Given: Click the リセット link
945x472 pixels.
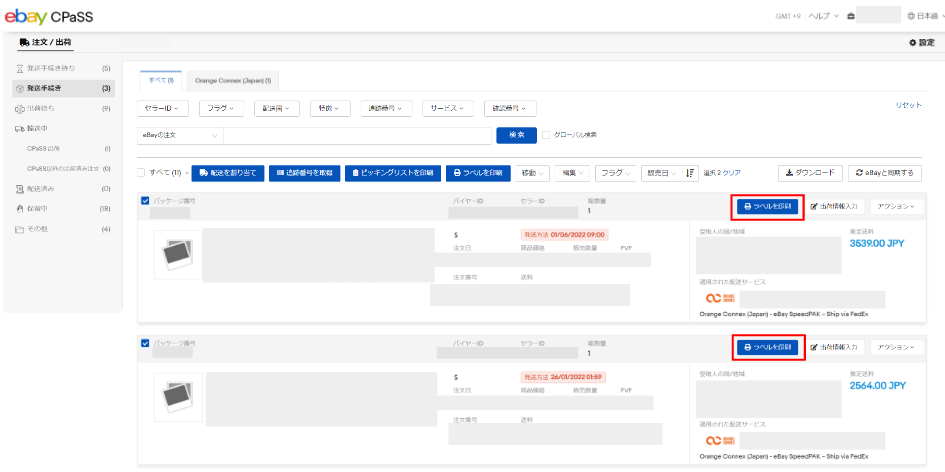Looking at the screenshot, I should [x=909, y=105].
